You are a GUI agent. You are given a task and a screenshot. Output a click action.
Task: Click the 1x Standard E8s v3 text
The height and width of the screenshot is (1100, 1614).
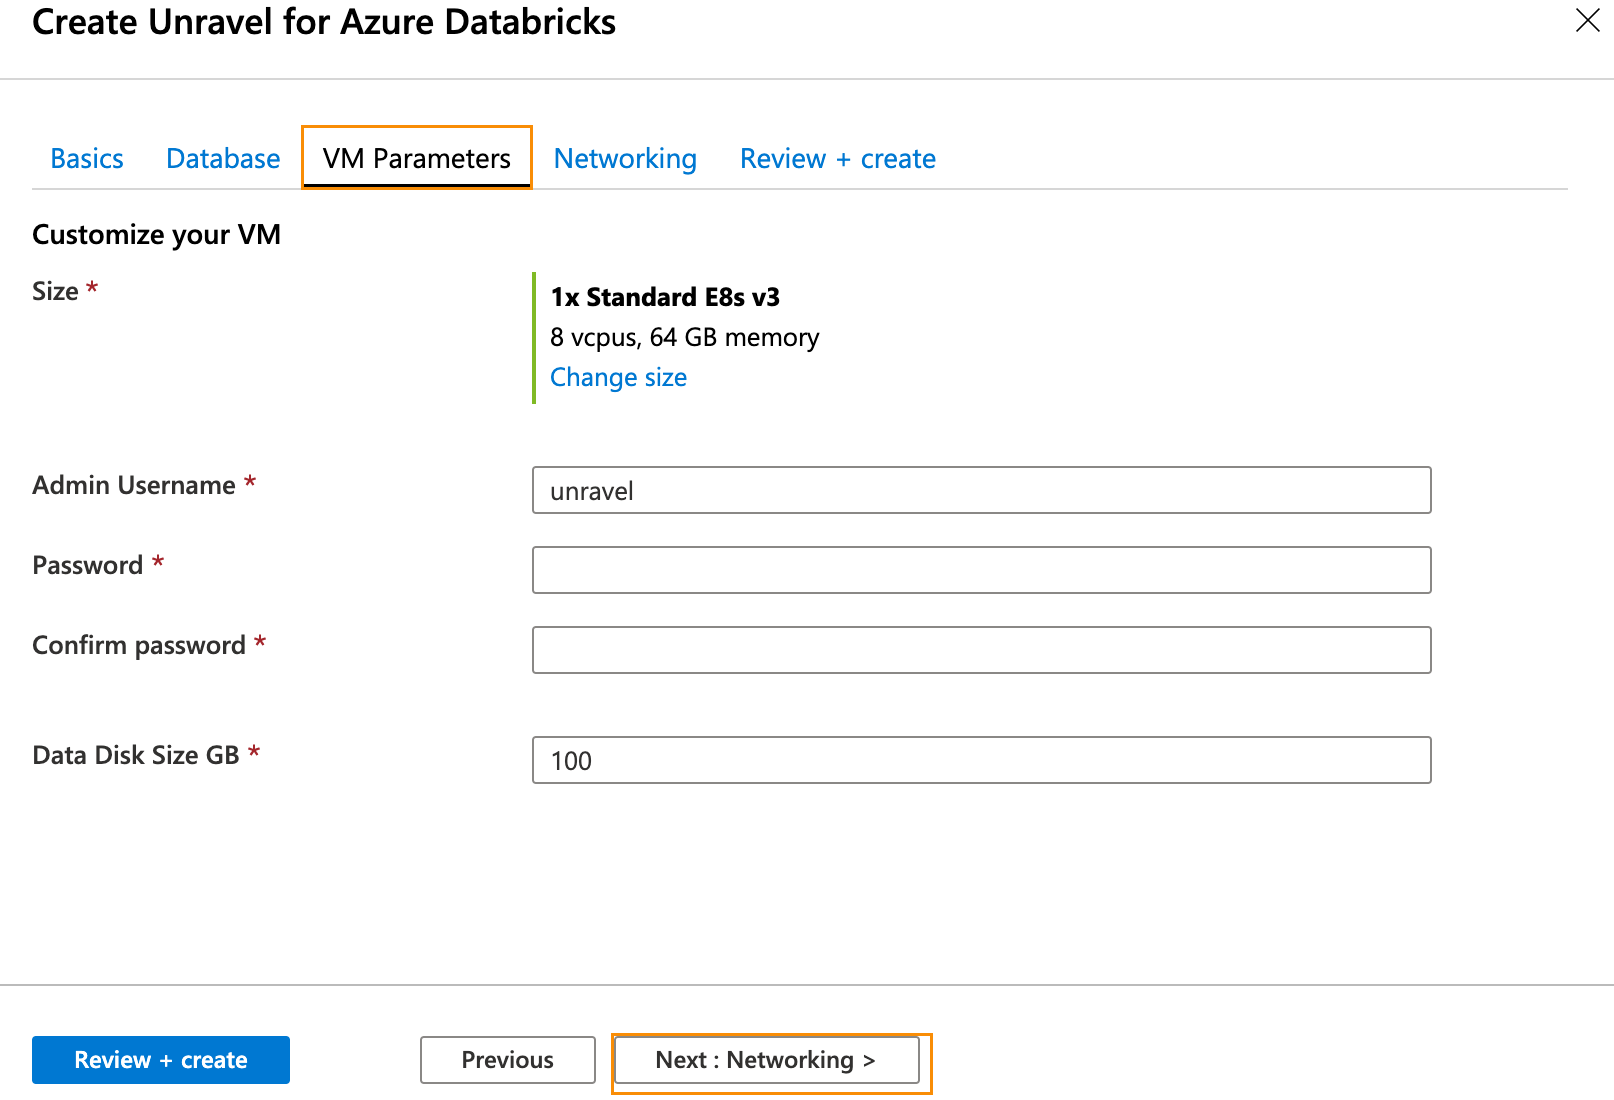665,297
